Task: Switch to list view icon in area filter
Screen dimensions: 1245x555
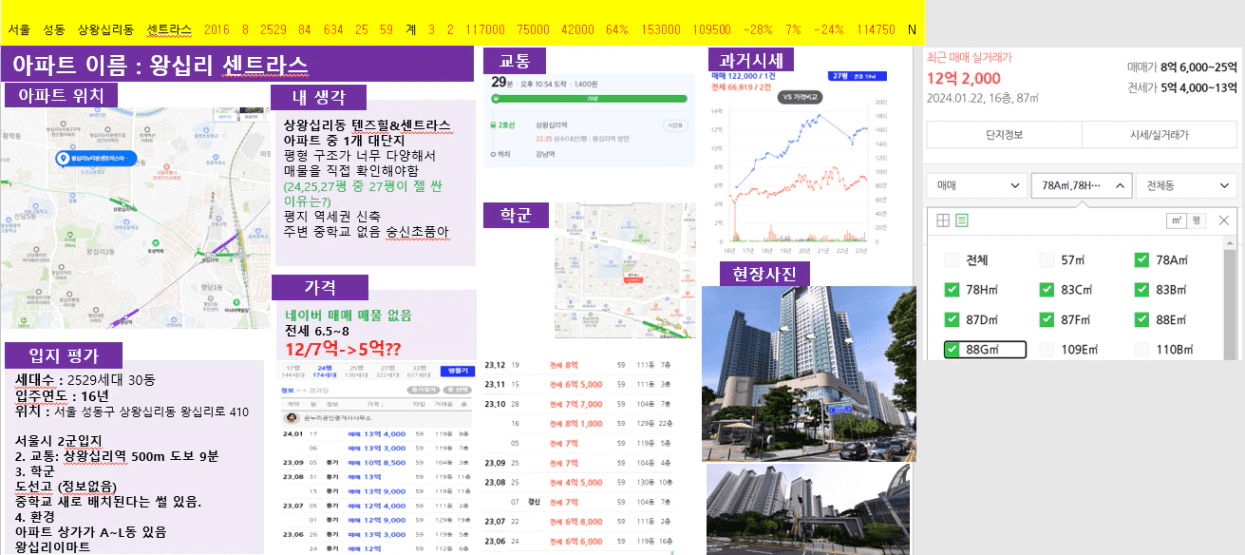Action: (x=962, y=220)
